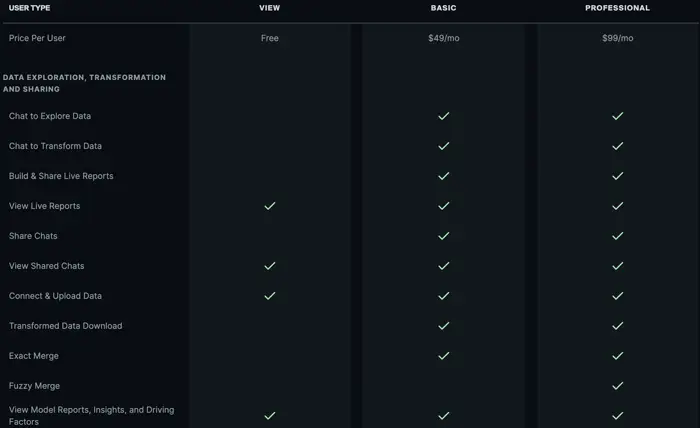Click the Free price under View
700x428 pixels.
pos(269,38)
